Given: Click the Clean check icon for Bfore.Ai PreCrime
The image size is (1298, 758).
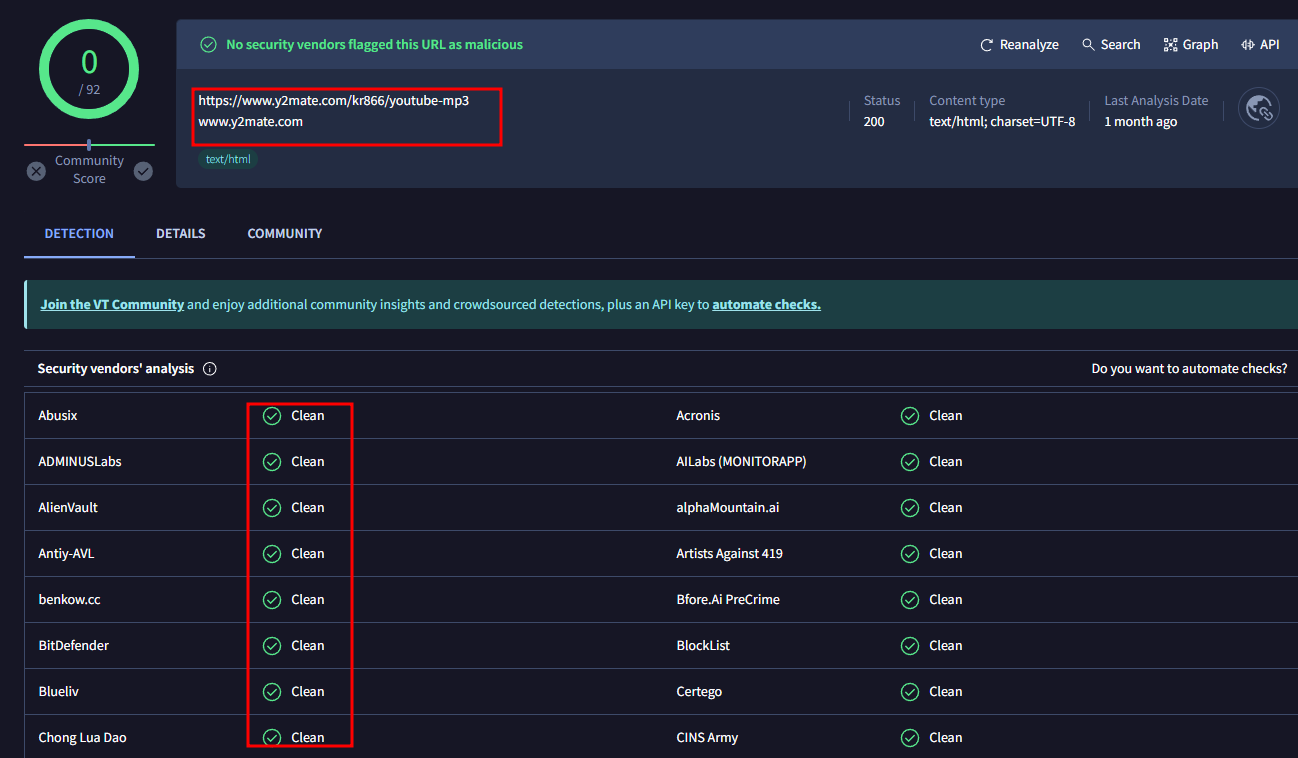Looking at the screenshot, I should point(910,600).
